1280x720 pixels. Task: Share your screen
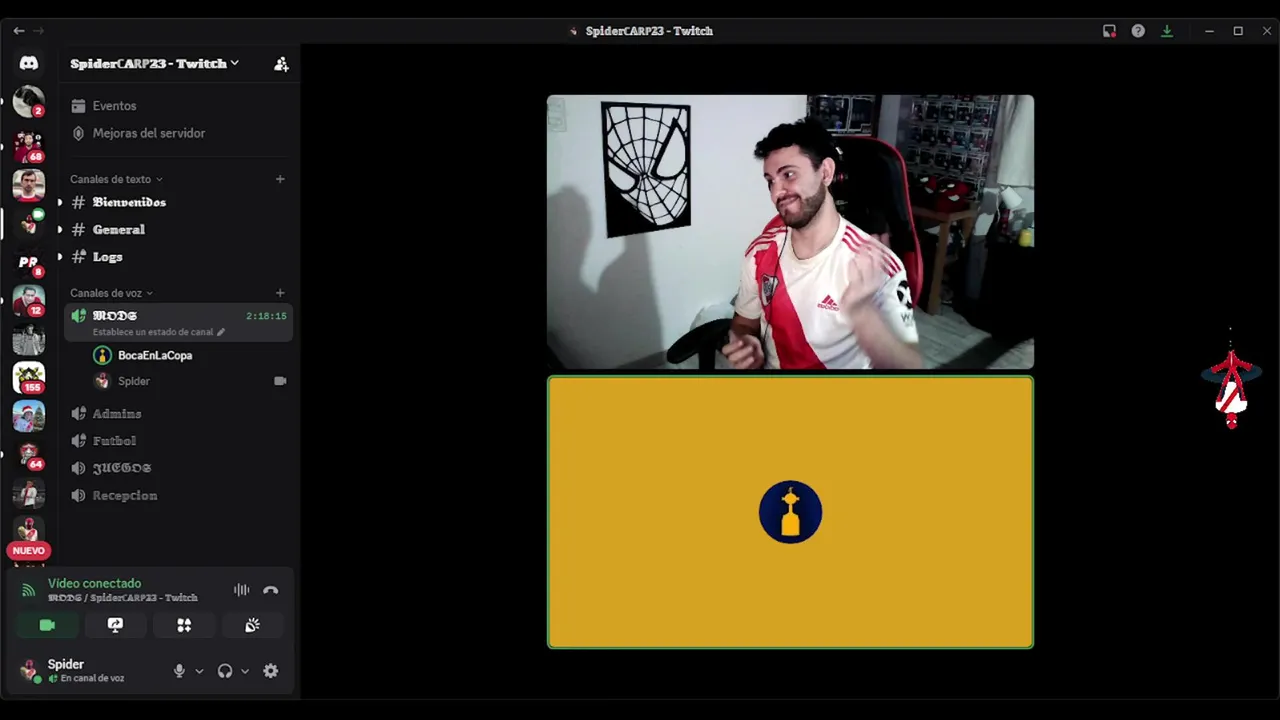pyautogui.click(x=115, y=625)
